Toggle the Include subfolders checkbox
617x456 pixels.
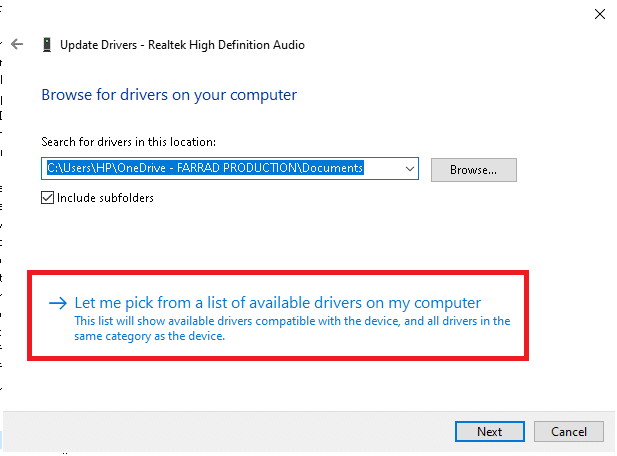48,198
